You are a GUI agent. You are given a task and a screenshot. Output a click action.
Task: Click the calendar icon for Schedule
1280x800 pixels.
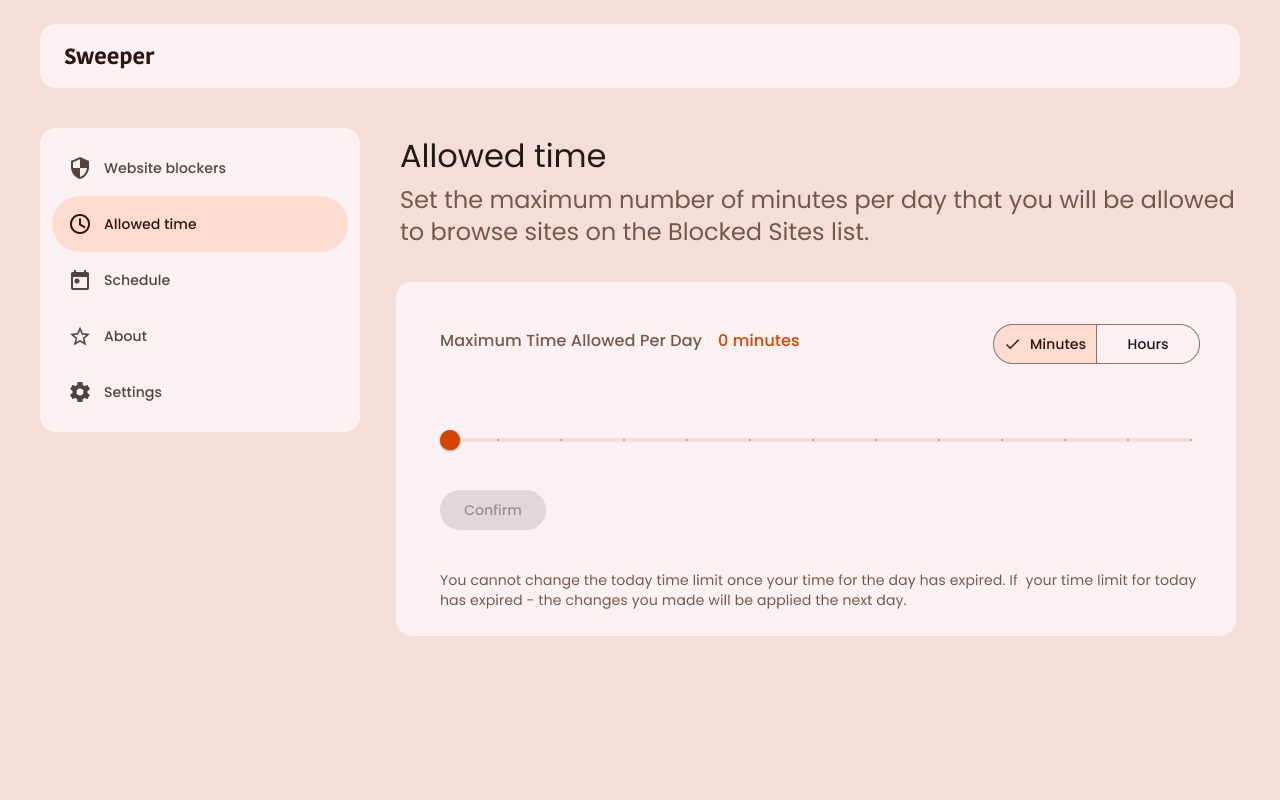[x=80, y=280]
